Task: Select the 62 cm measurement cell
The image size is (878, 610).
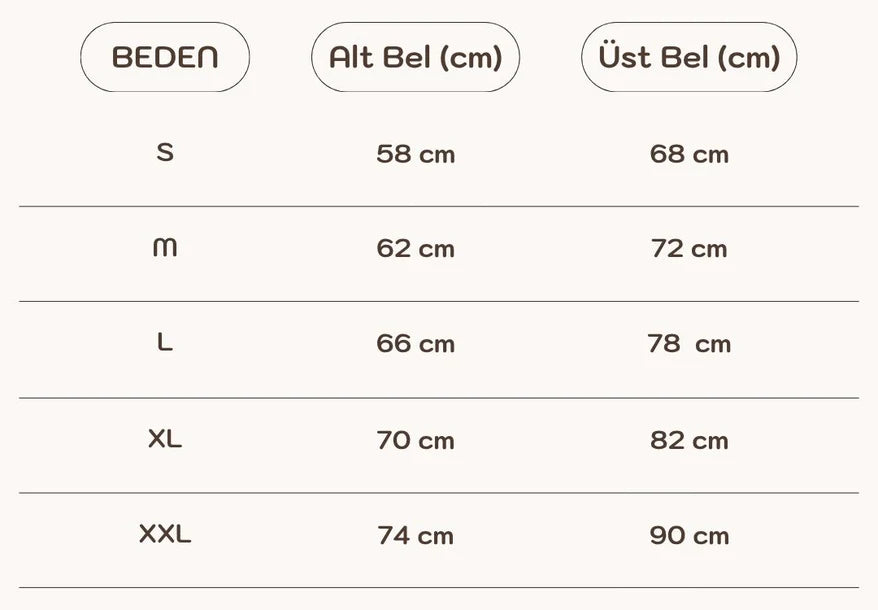Action: [415, 249]
